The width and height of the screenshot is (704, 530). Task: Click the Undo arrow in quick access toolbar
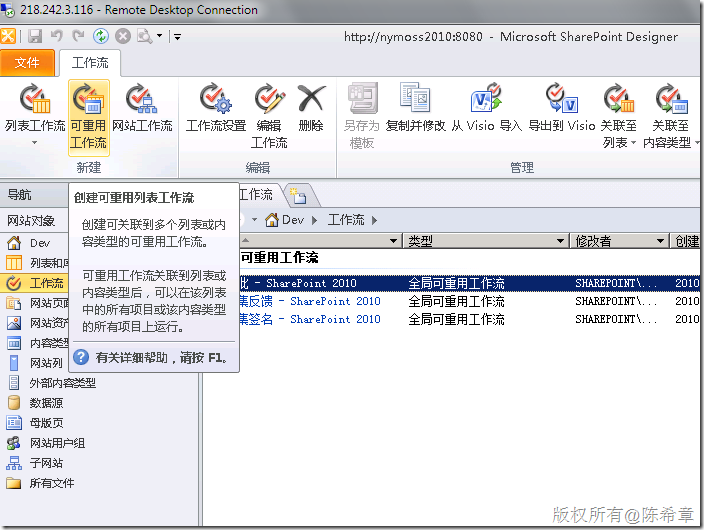[56, 35]
